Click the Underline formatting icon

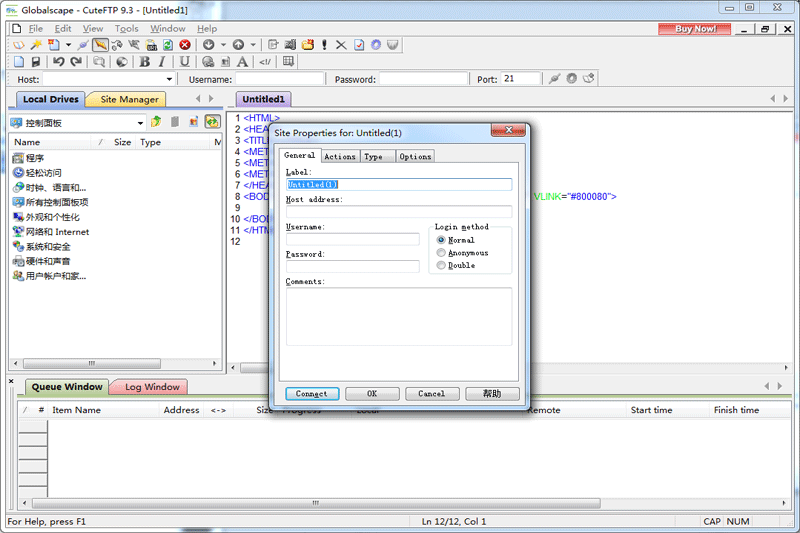(185, 62)
